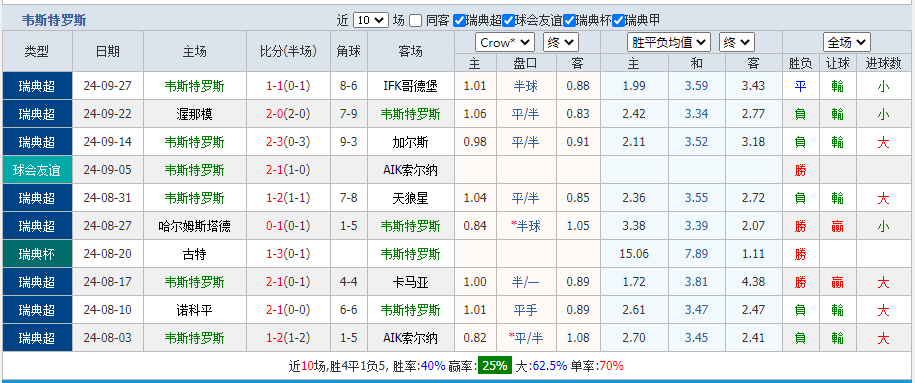Open the 2-1(0-1) score on 24-08-17
Viewport: 915px width, 383px height.
(x=288, y=282)
